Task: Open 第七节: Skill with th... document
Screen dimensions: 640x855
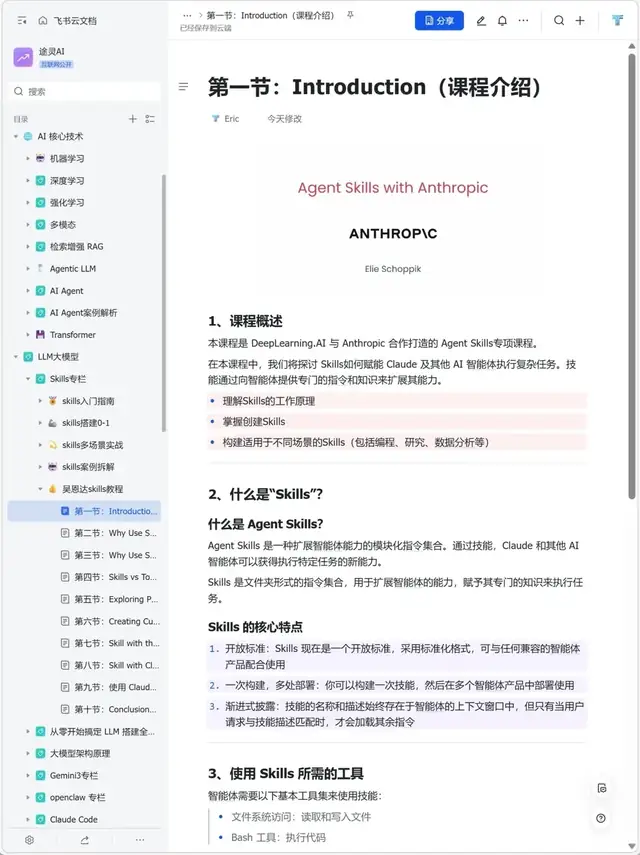Action: pos(117,643)
